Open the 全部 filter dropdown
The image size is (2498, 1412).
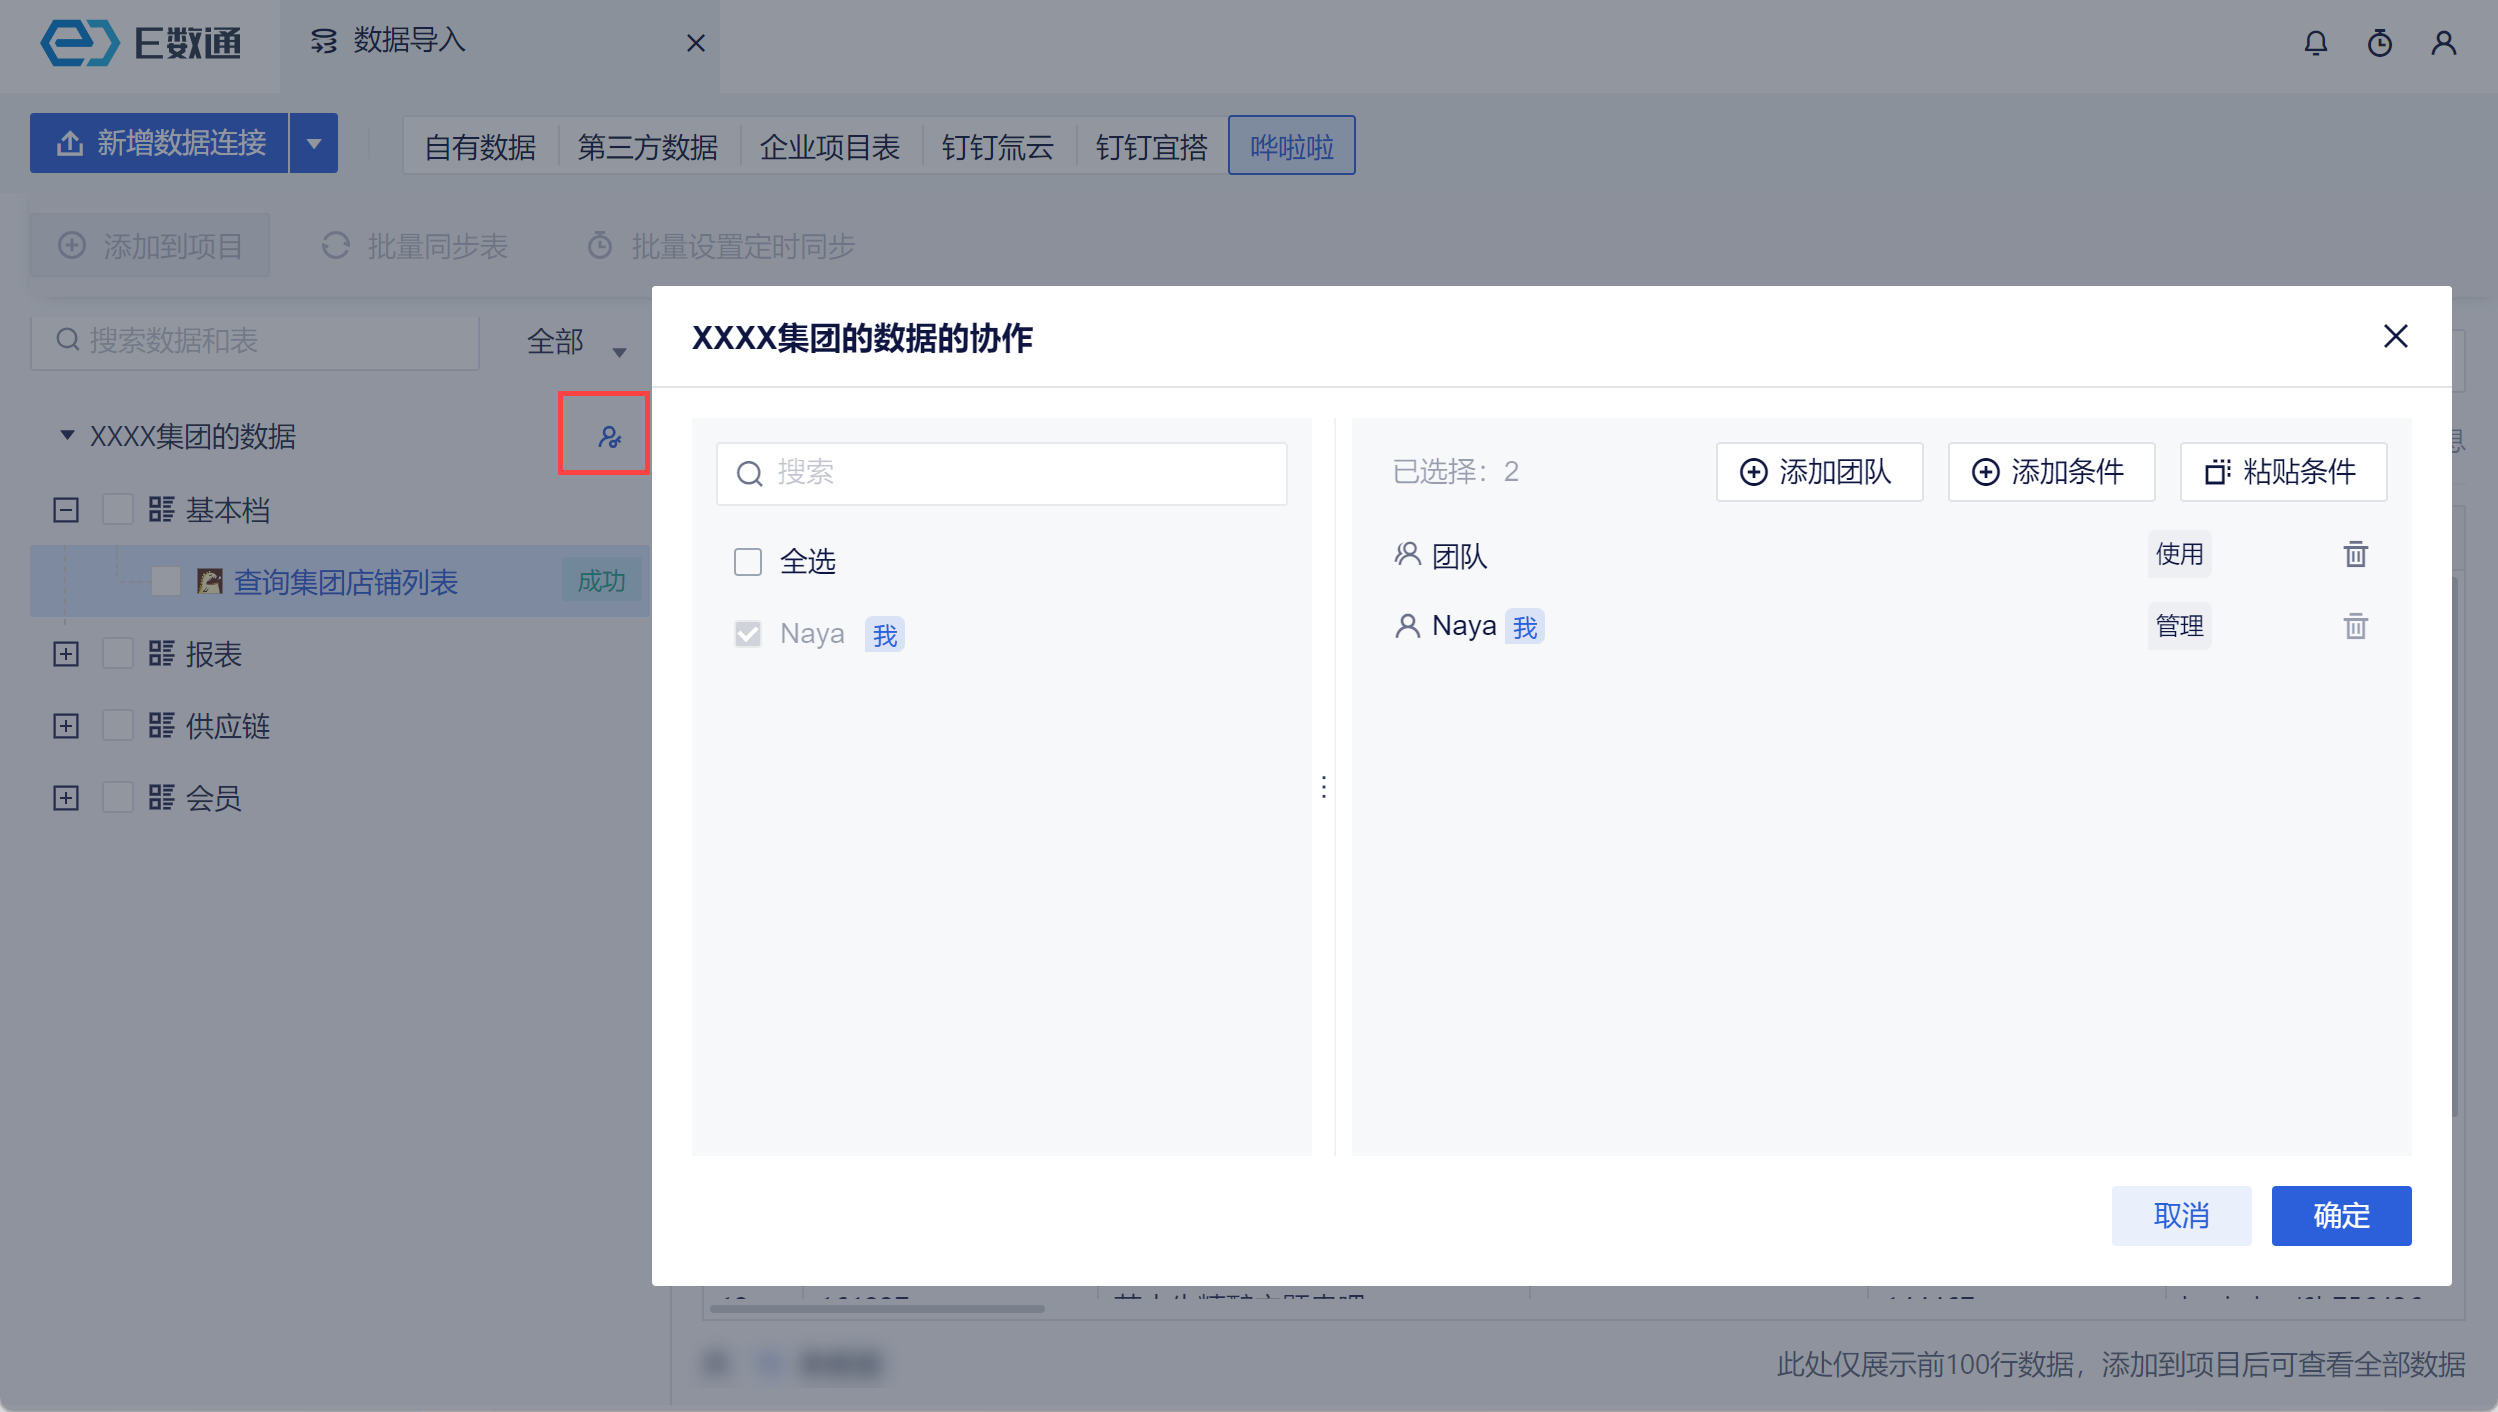click(576, 342)
